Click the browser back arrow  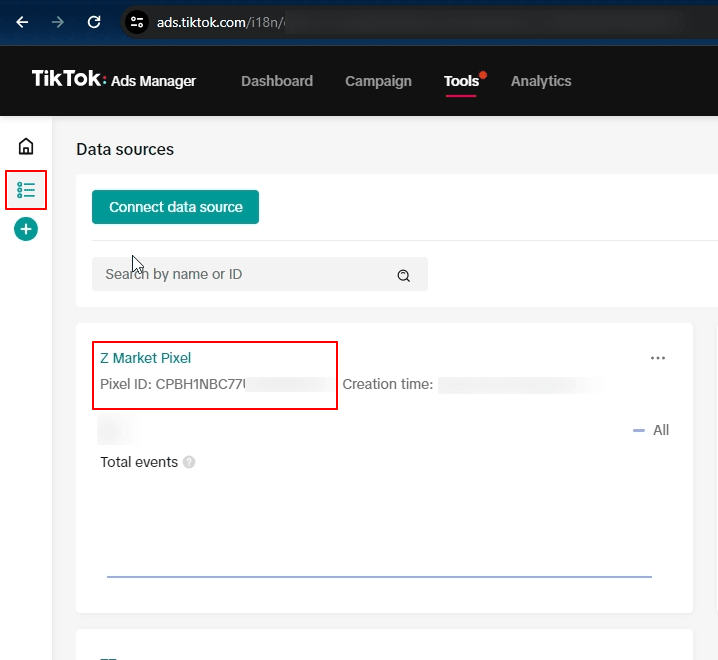pos(22,22)
